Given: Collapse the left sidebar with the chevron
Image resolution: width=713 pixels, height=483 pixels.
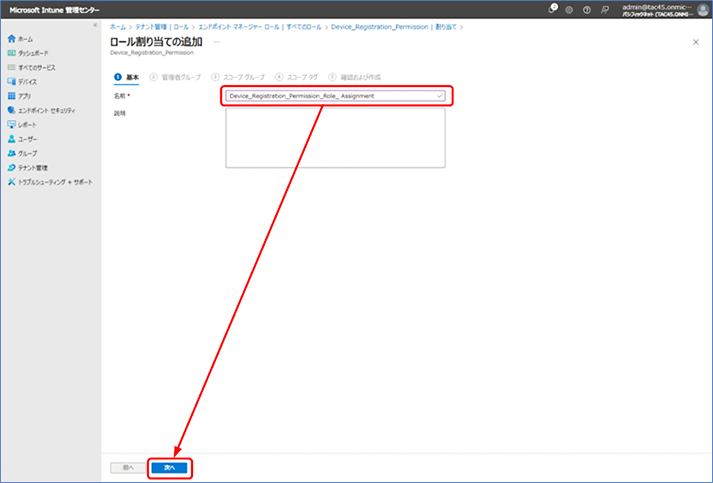Looking at the screenshot, I should pos(95,25).
